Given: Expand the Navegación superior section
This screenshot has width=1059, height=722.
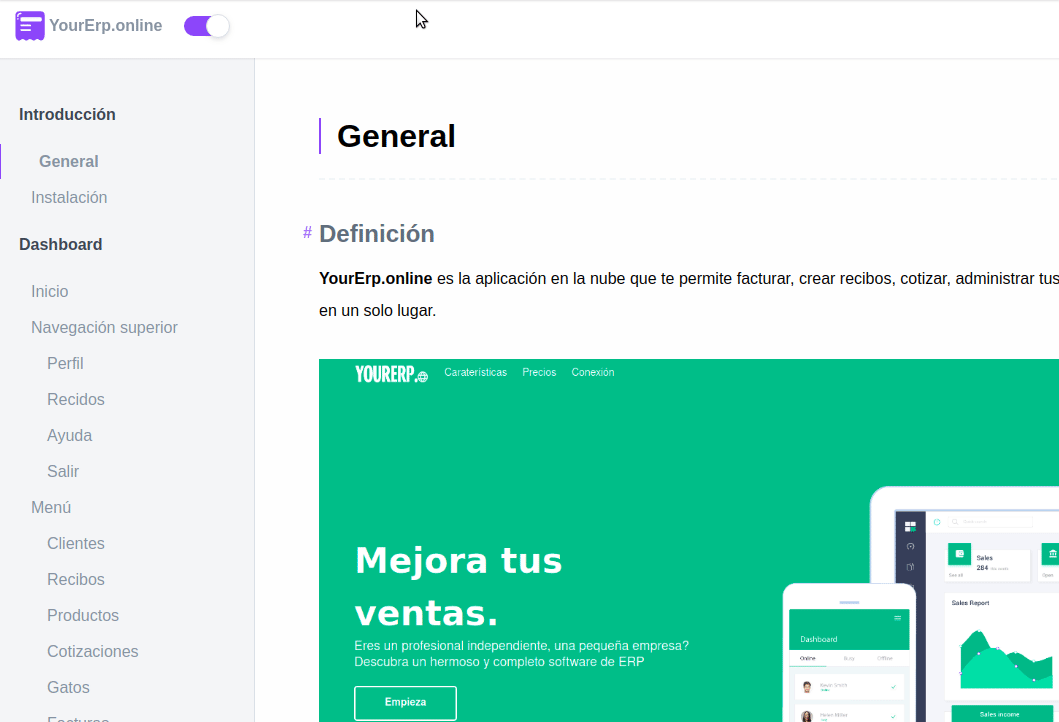Looking at the screenshot, I should point(104,327).
